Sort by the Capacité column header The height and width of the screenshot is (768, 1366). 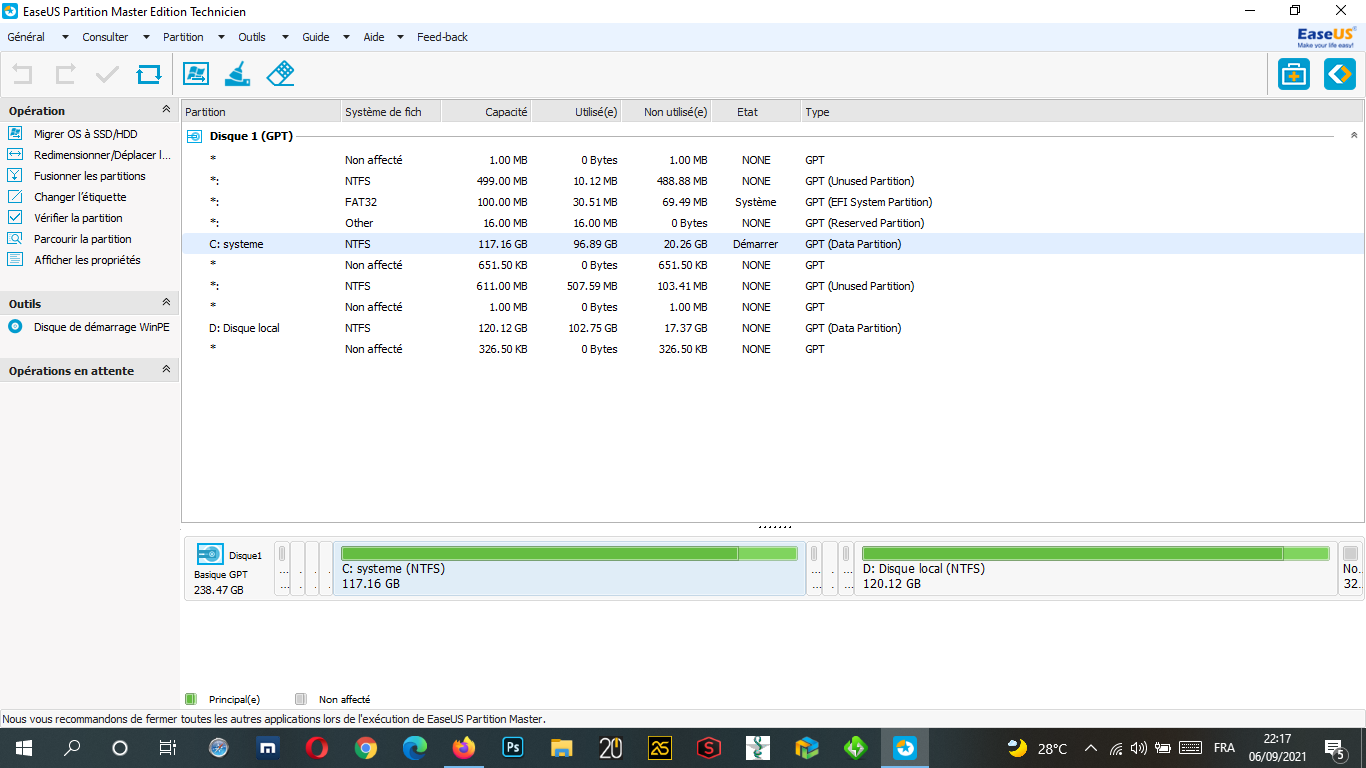click(486, 112)
